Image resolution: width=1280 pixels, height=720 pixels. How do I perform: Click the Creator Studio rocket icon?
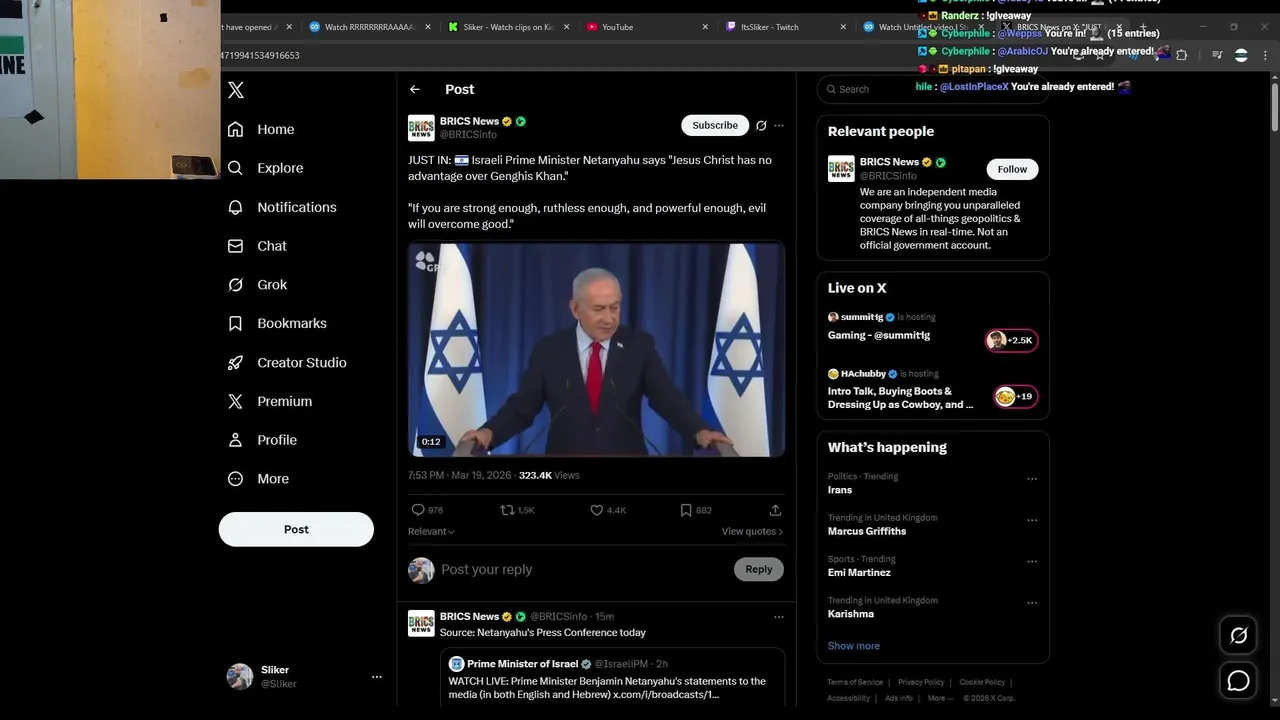pos(236,362)
